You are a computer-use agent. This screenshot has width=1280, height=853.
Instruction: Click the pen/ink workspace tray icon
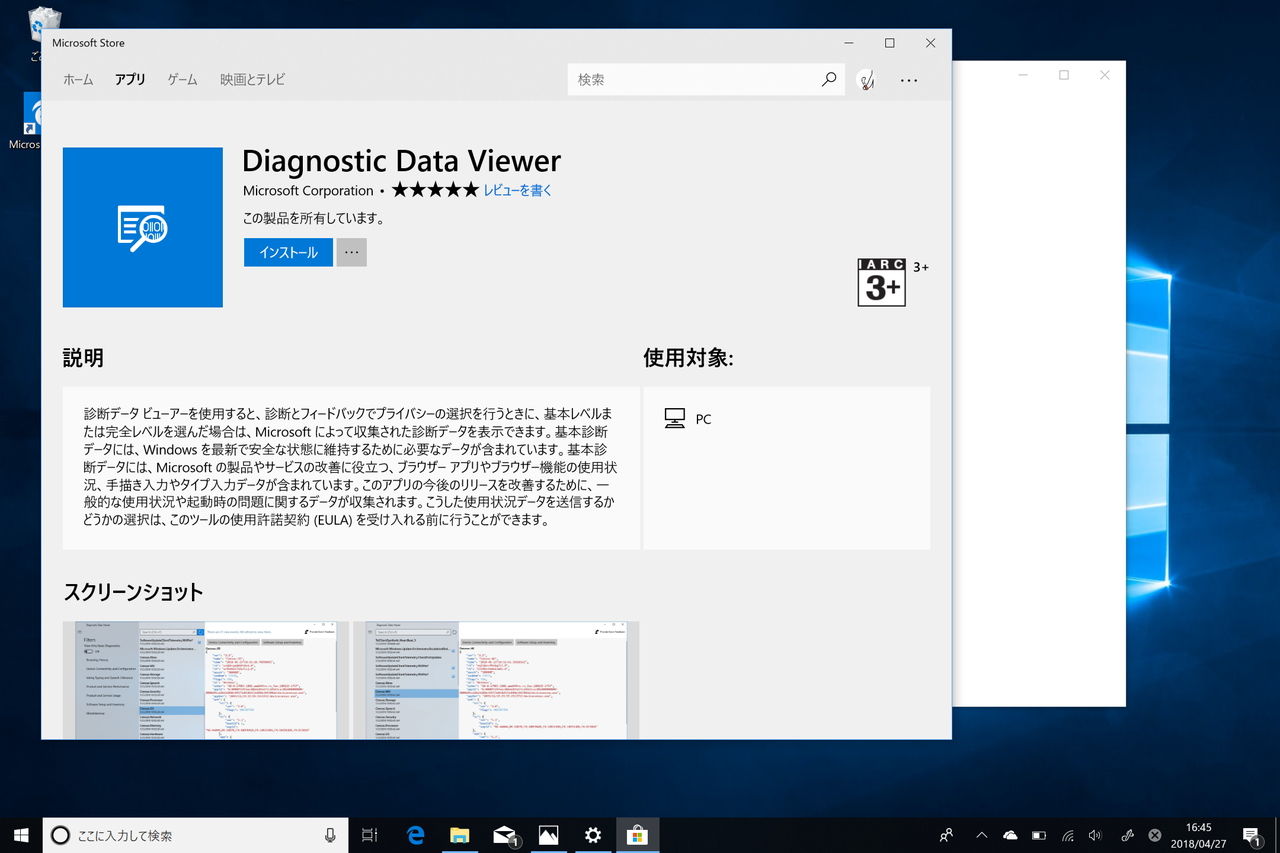pyautogui.click(x=1127, y=835)
